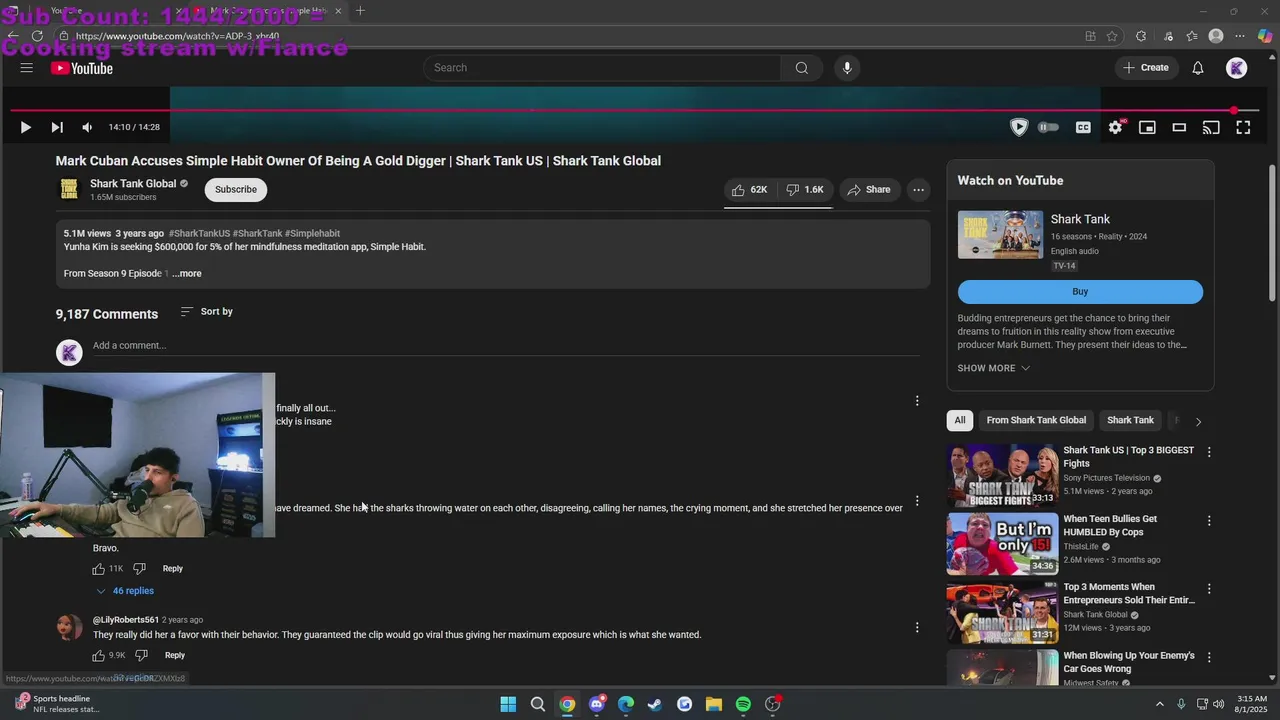Open the account avatar menu
The image size is (1280, 720).
pos(1237,68)
